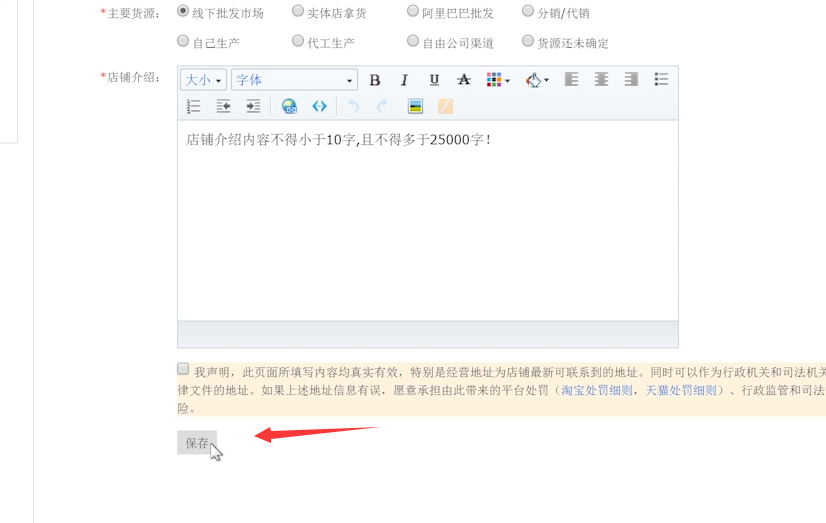
Task: Open the insert hyperlink tool
Action: pyautogui.click(x=289, y=106)
